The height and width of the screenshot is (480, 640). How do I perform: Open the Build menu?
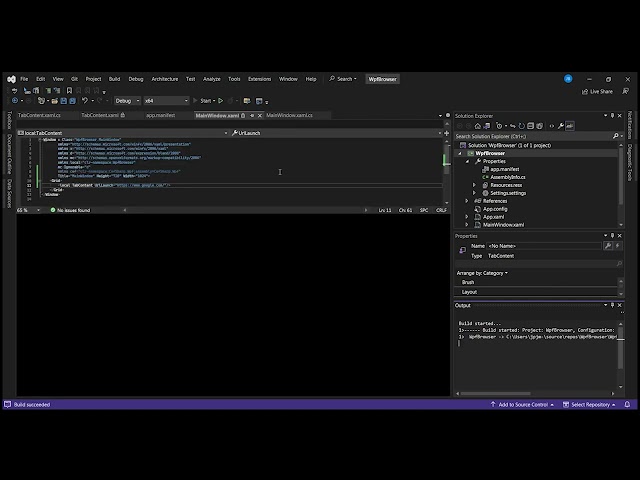(114, 79)
